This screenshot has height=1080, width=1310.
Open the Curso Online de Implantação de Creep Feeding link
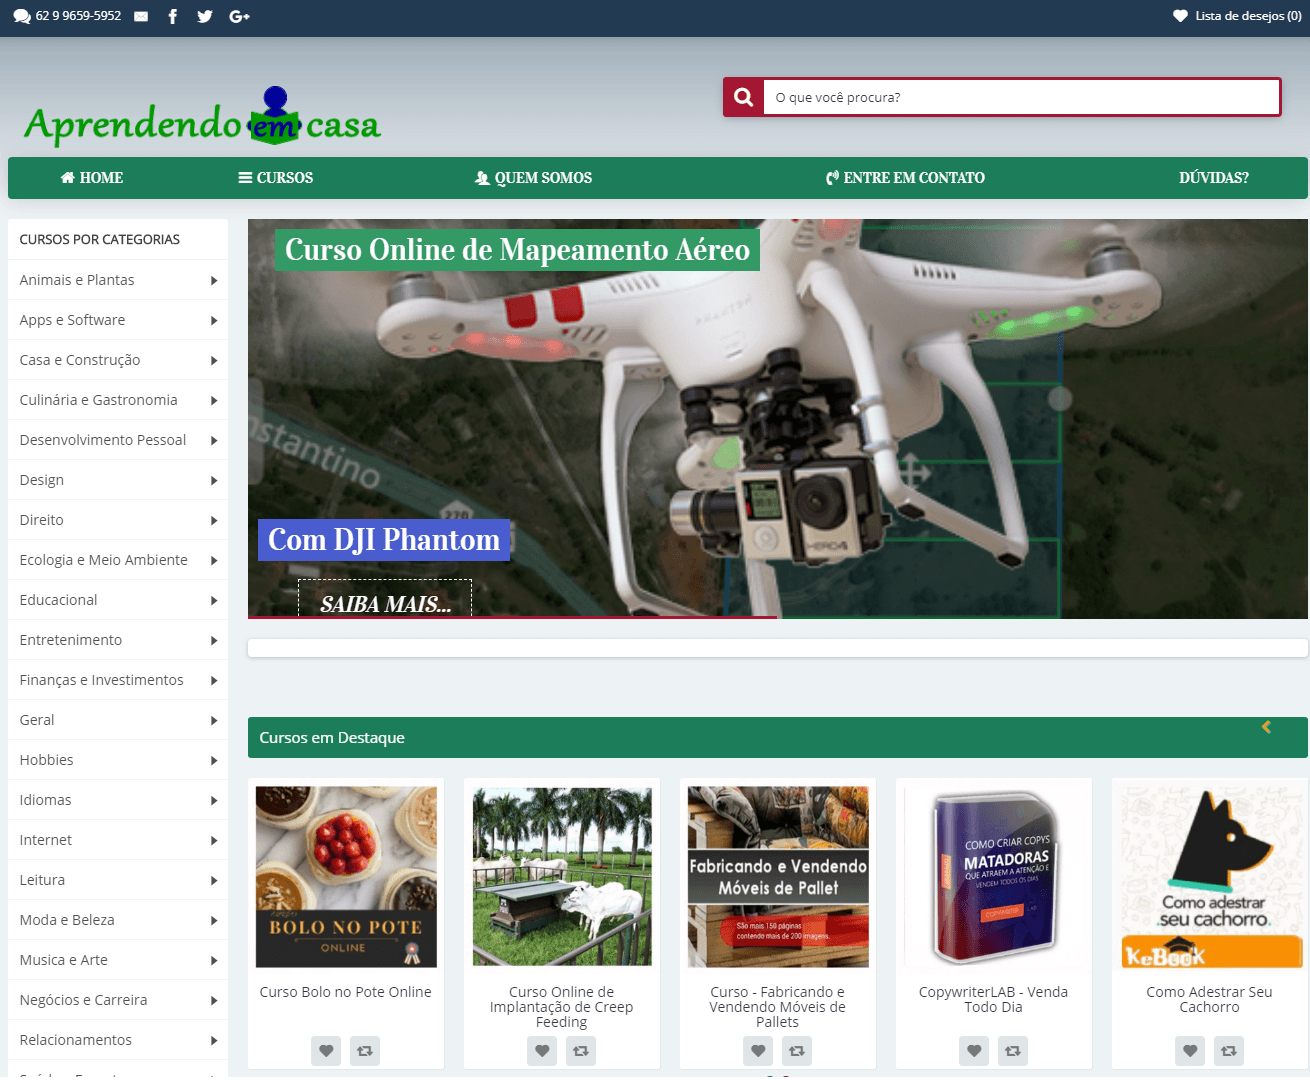coord(561,1007)
